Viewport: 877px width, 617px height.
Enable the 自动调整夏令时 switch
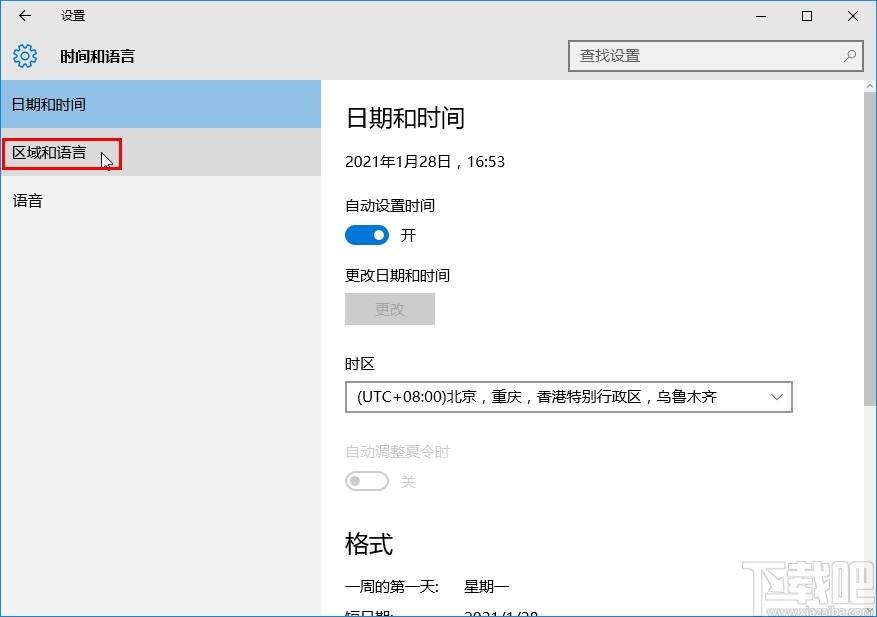(x=366, y=481)
